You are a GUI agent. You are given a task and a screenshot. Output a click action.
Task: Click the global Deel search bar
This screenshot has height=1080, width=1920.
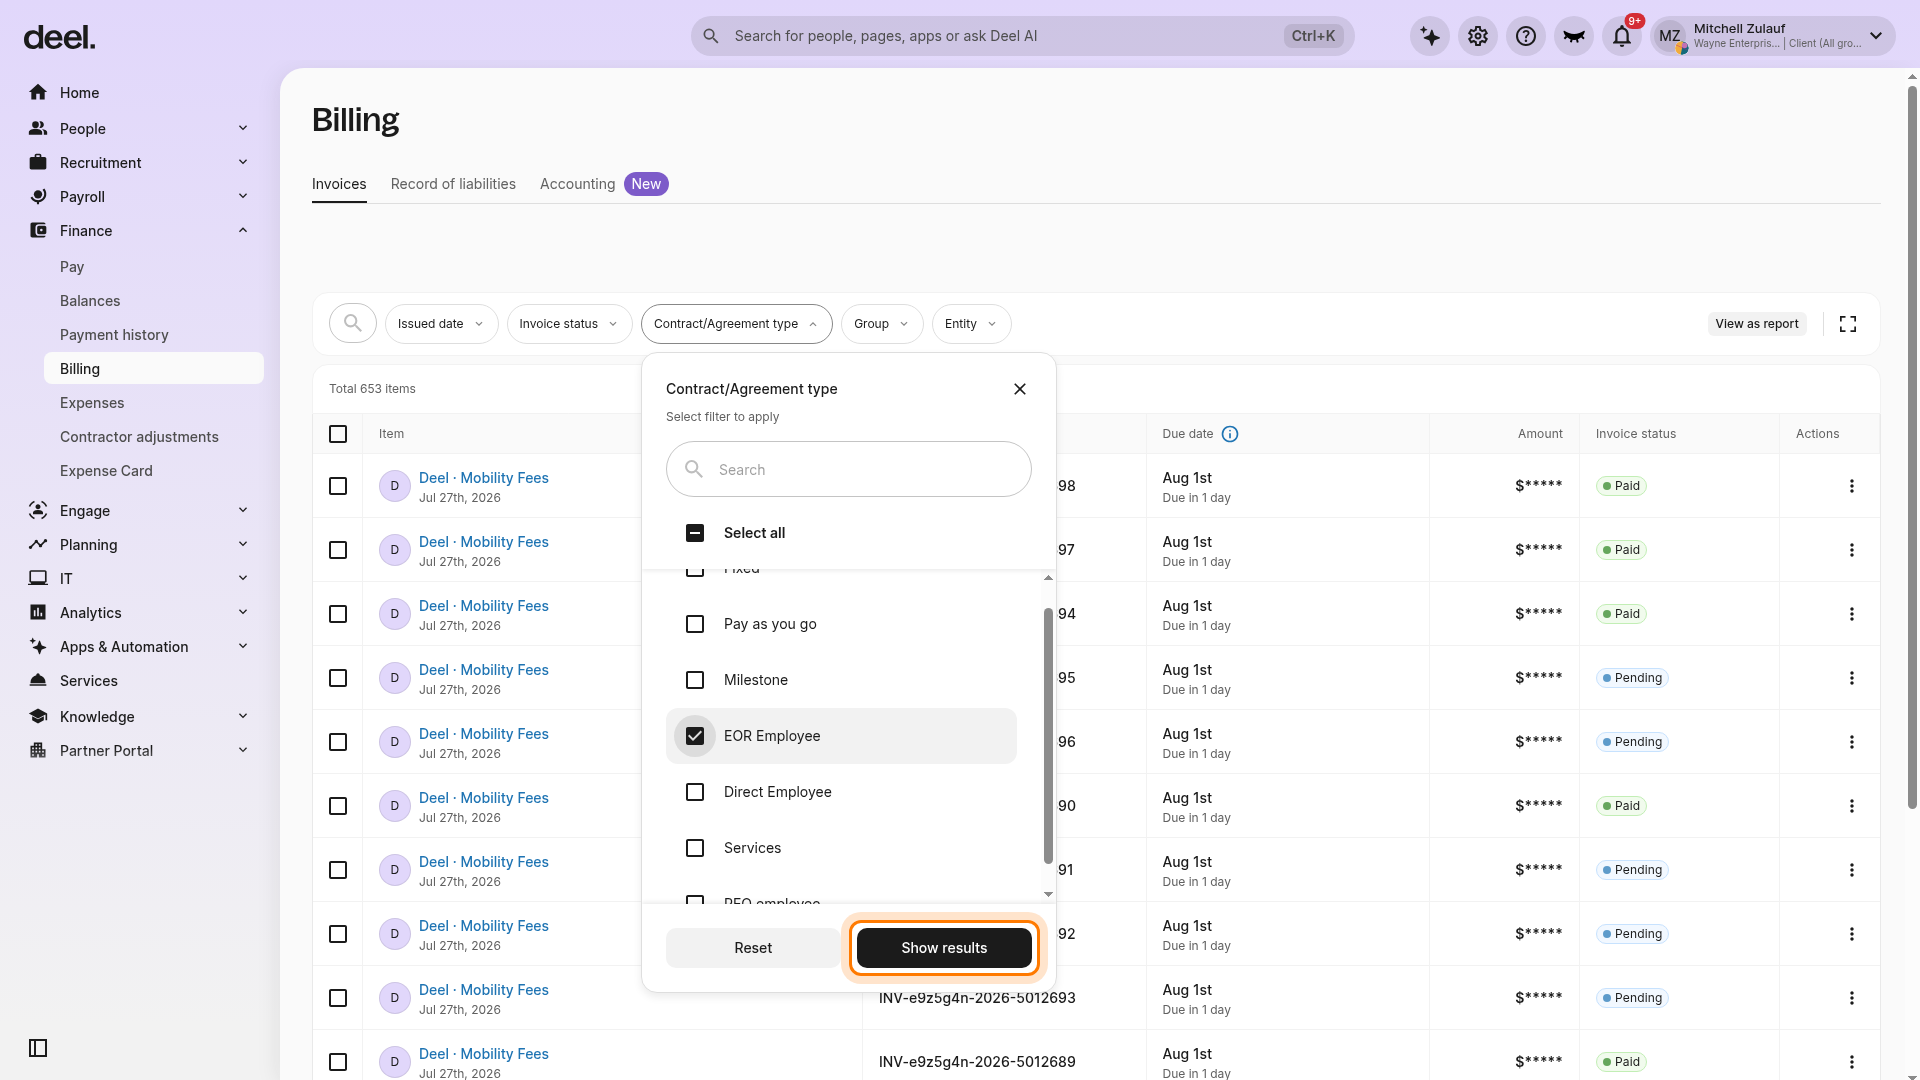1023,36
